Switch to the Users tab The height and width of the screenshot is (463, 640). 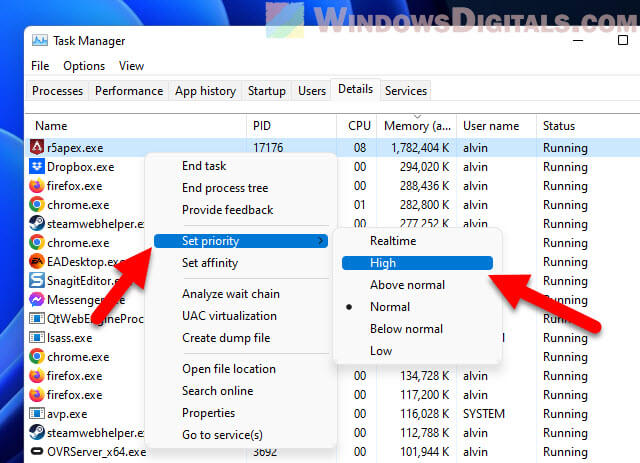312,91
